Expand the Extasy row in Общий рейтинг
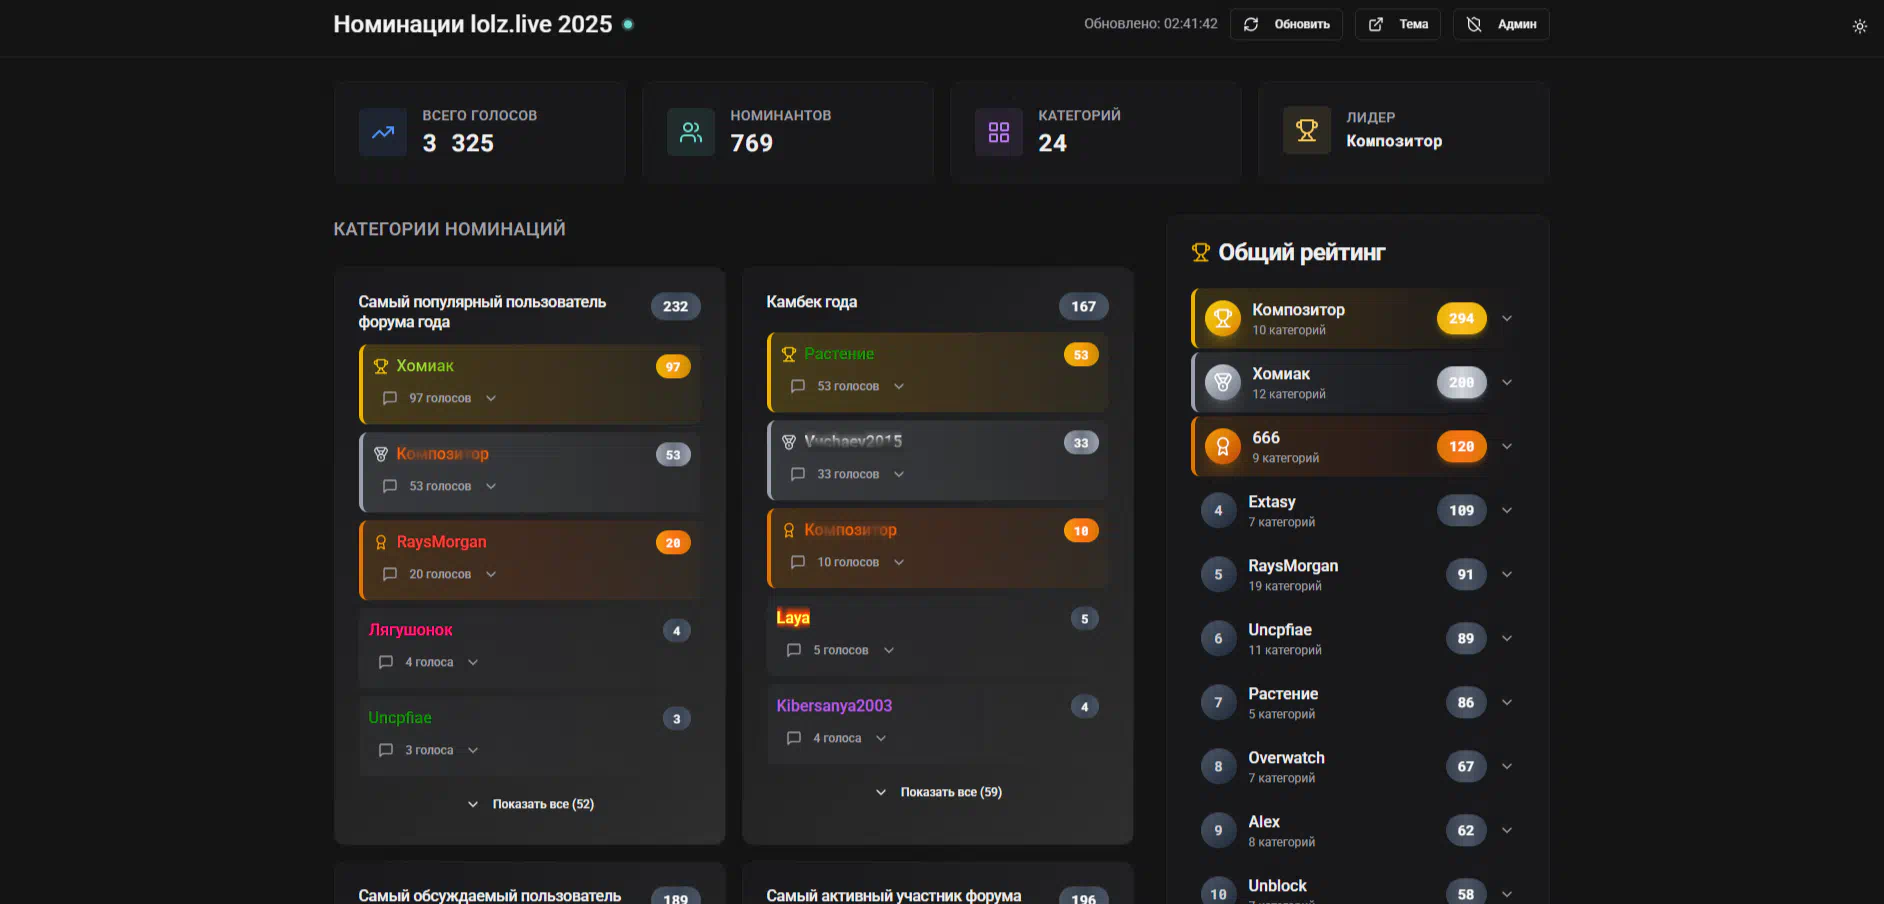Screen dimensions: 1884x904 (1507, 511)
